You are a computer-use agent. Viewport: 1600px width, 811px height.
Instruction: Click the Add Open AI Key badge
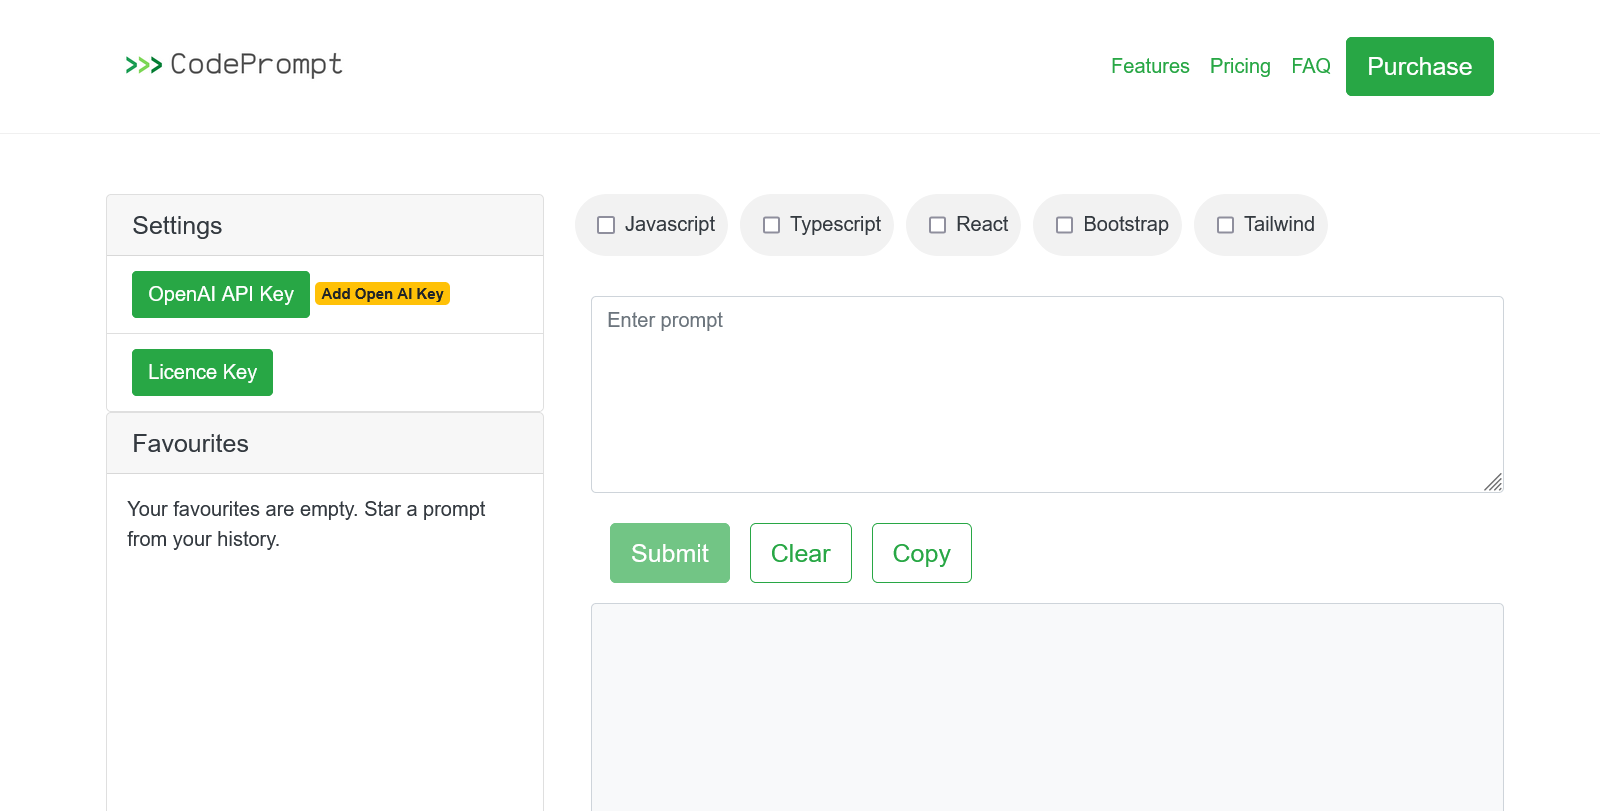[x=382, y=294]
